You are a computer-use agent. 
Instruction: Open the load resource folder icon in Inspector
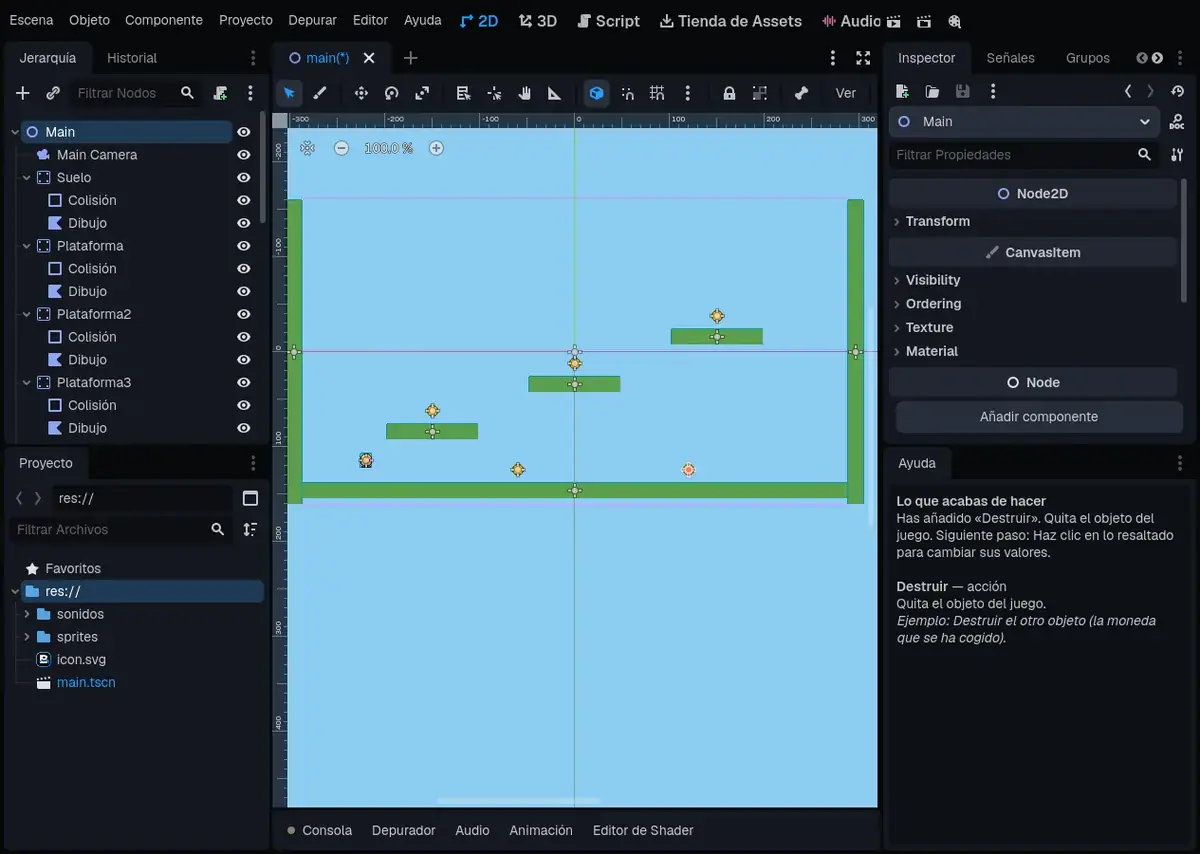(x=932, y=91)
